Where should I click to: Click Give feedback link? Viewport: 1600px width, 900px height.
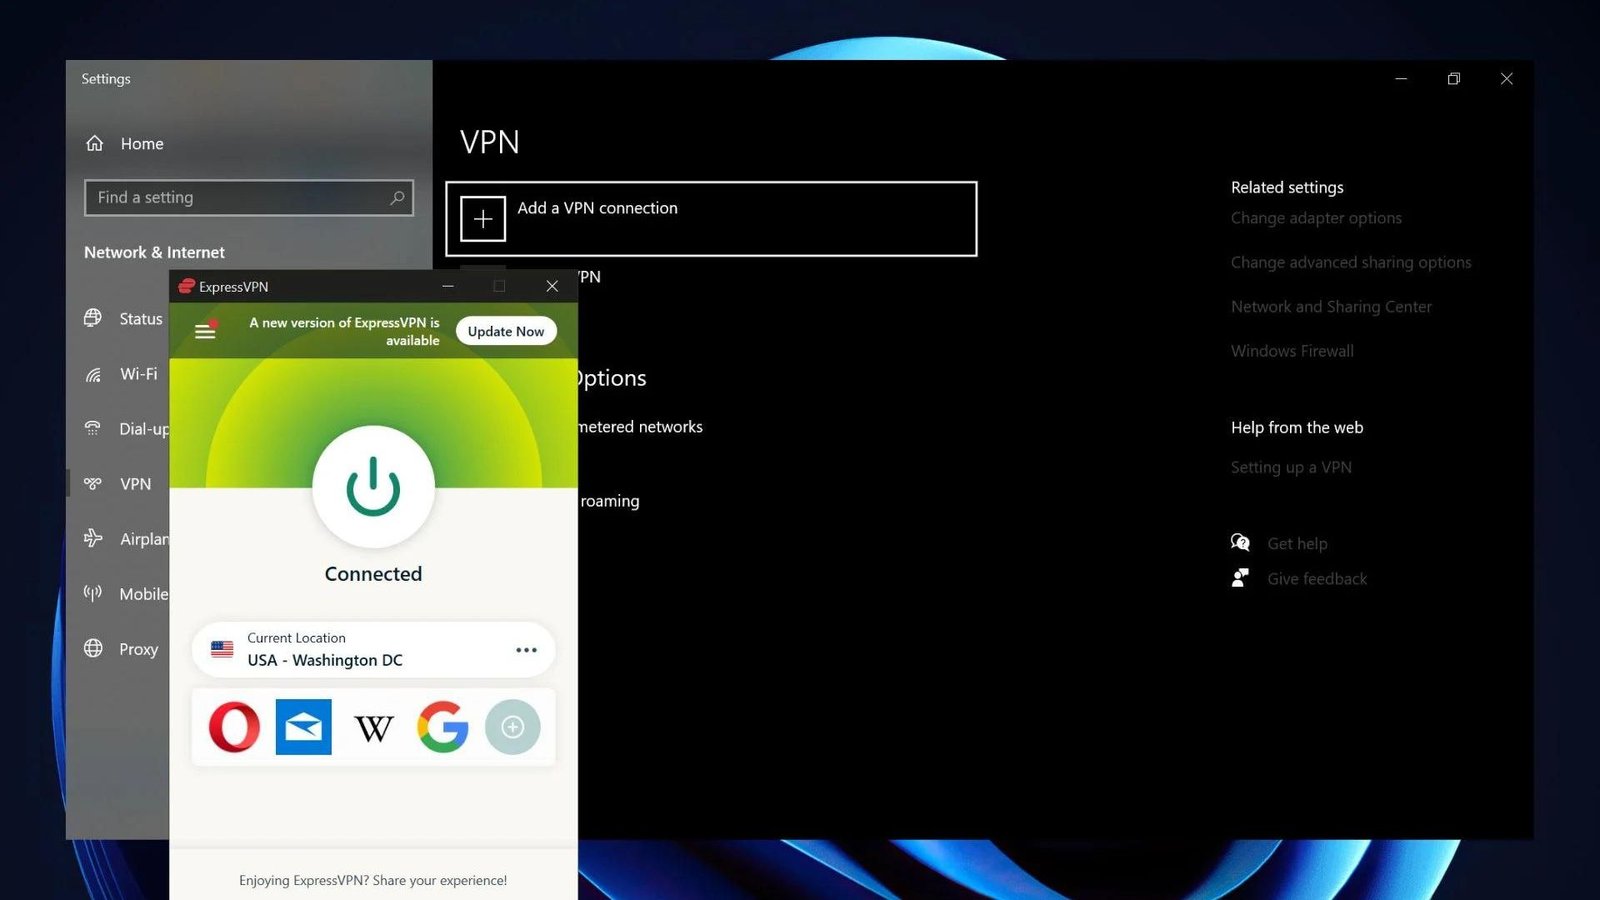click(x=1317, y=579)
